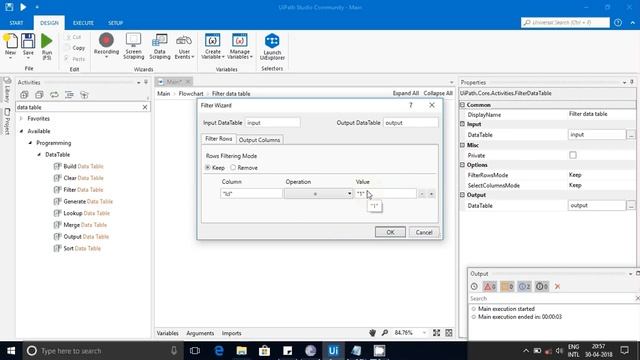Screen dimensions: 640x360
Task: Collapse the Available node
Action: [21, 131]
